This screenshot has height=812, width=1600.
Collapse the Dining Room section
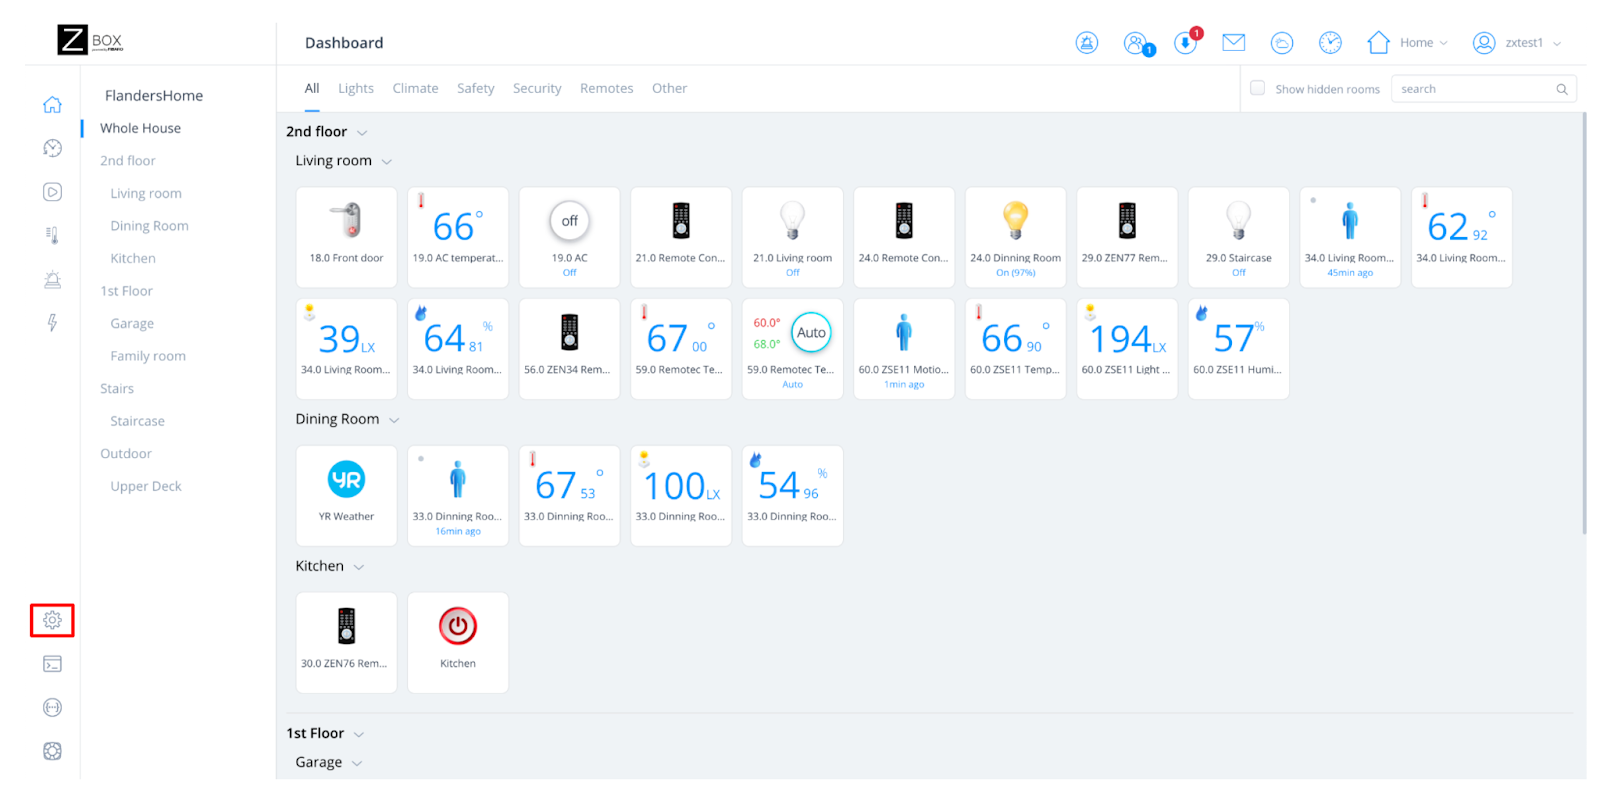pos(394,420)
